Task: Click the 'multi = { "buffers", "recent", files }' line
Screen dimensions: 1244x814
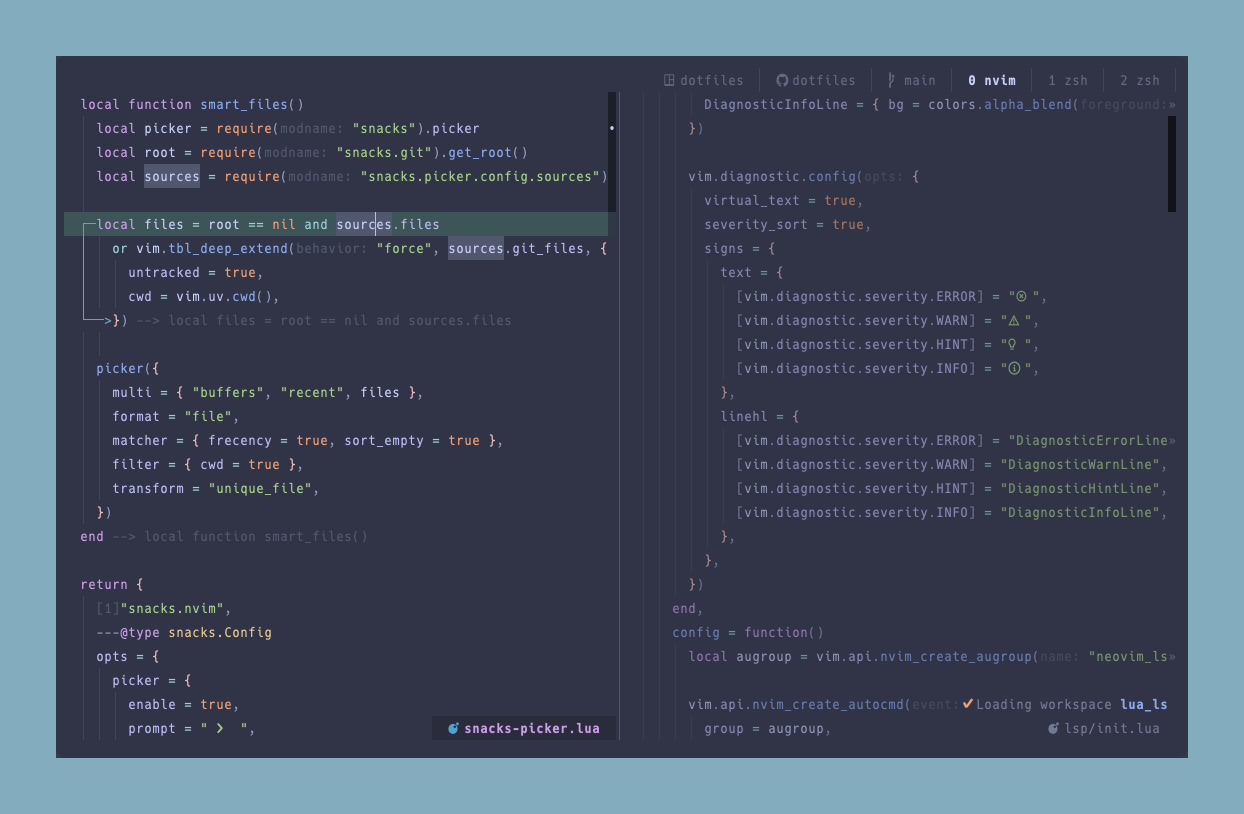Action: click(x=268, y=392)
